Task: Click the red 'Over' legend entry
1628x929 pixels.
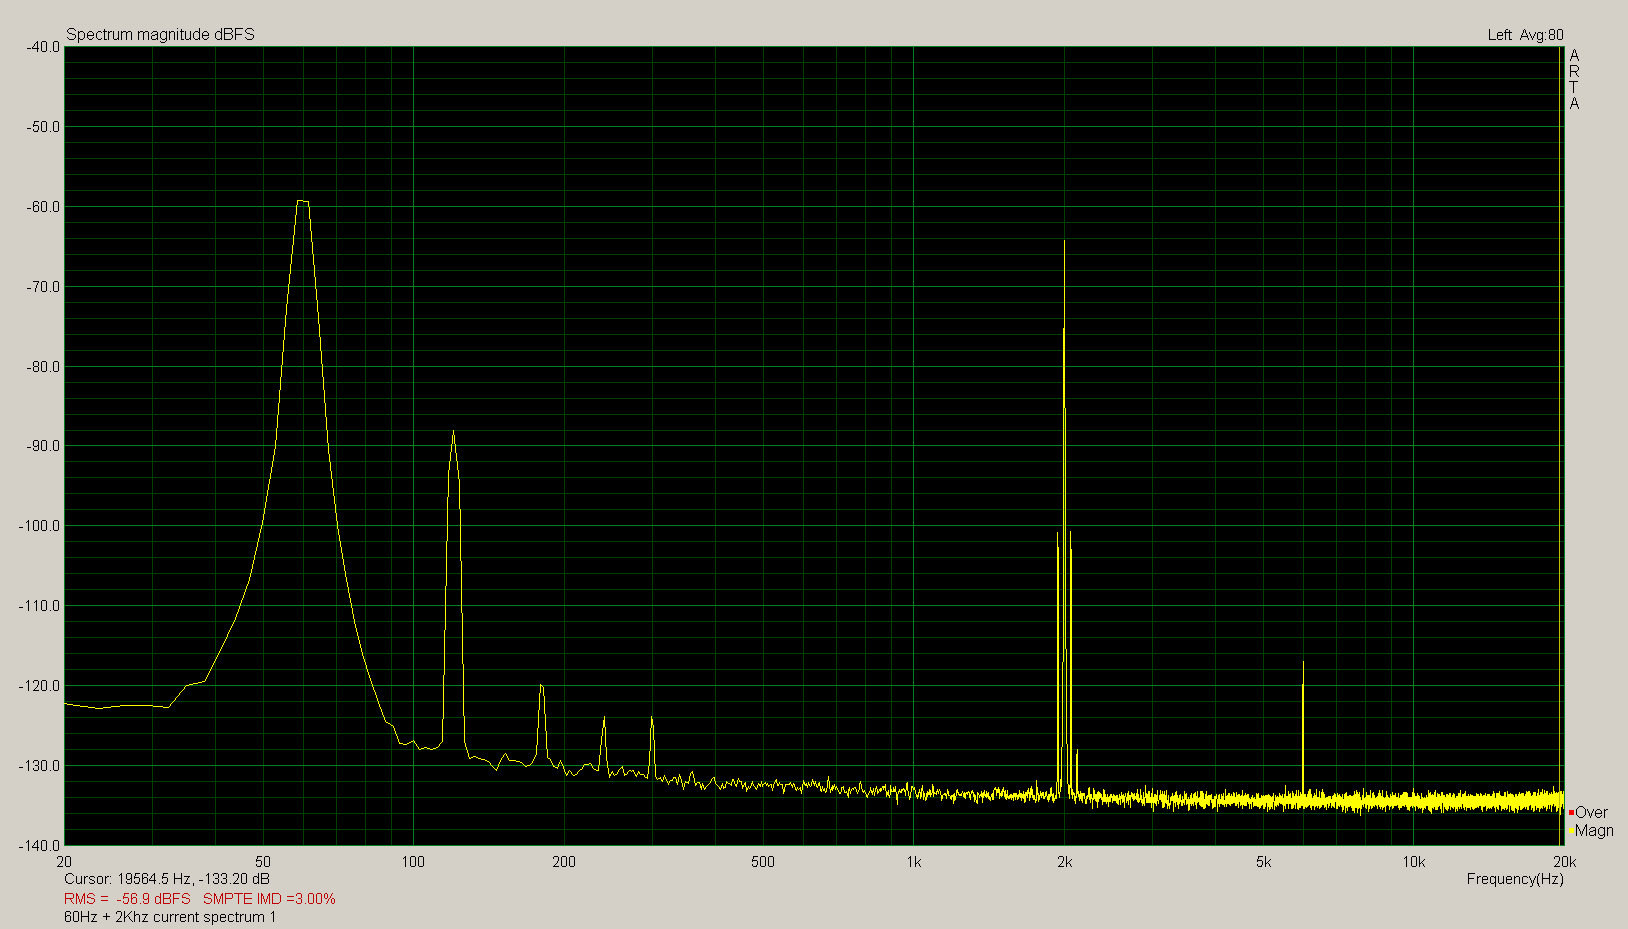Action: [x=1588, y=812]
